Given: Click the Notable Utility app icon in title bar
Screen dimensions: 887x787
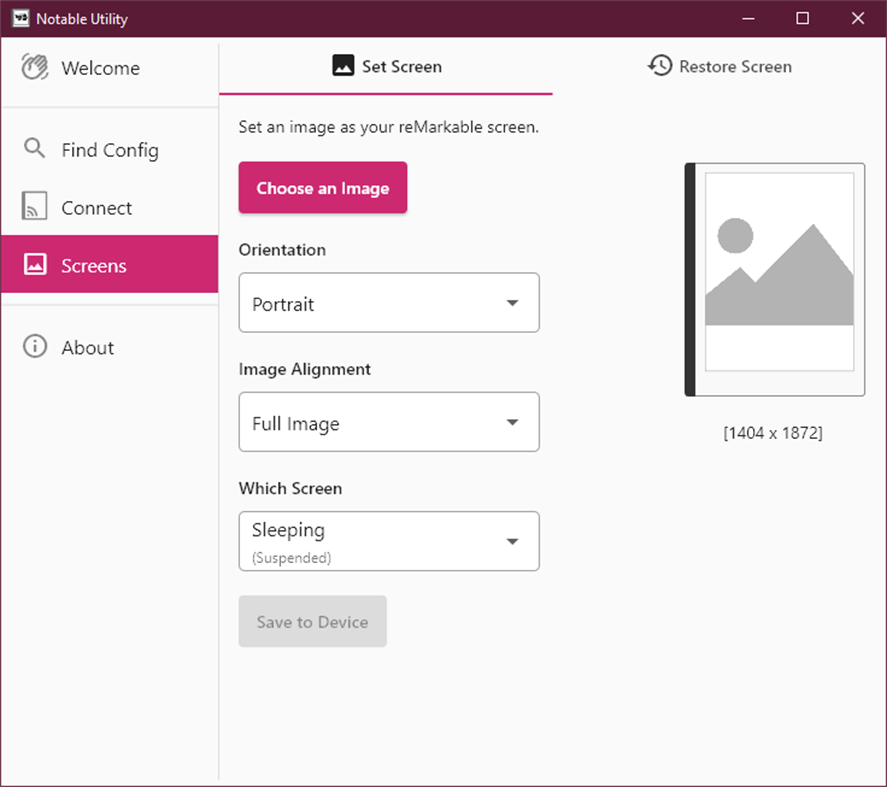Looking at the screenshot, I should point(20,18).
